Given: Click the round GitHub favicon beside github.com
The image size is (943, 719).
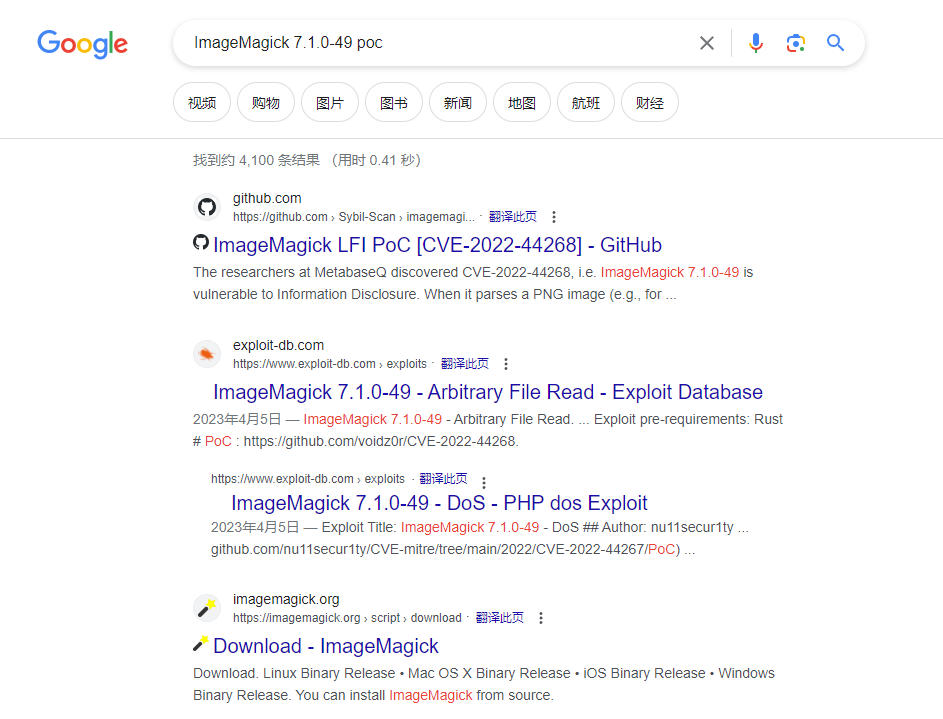Looking at the screenshot, I should pyautogui.click(x=207, y=207).
